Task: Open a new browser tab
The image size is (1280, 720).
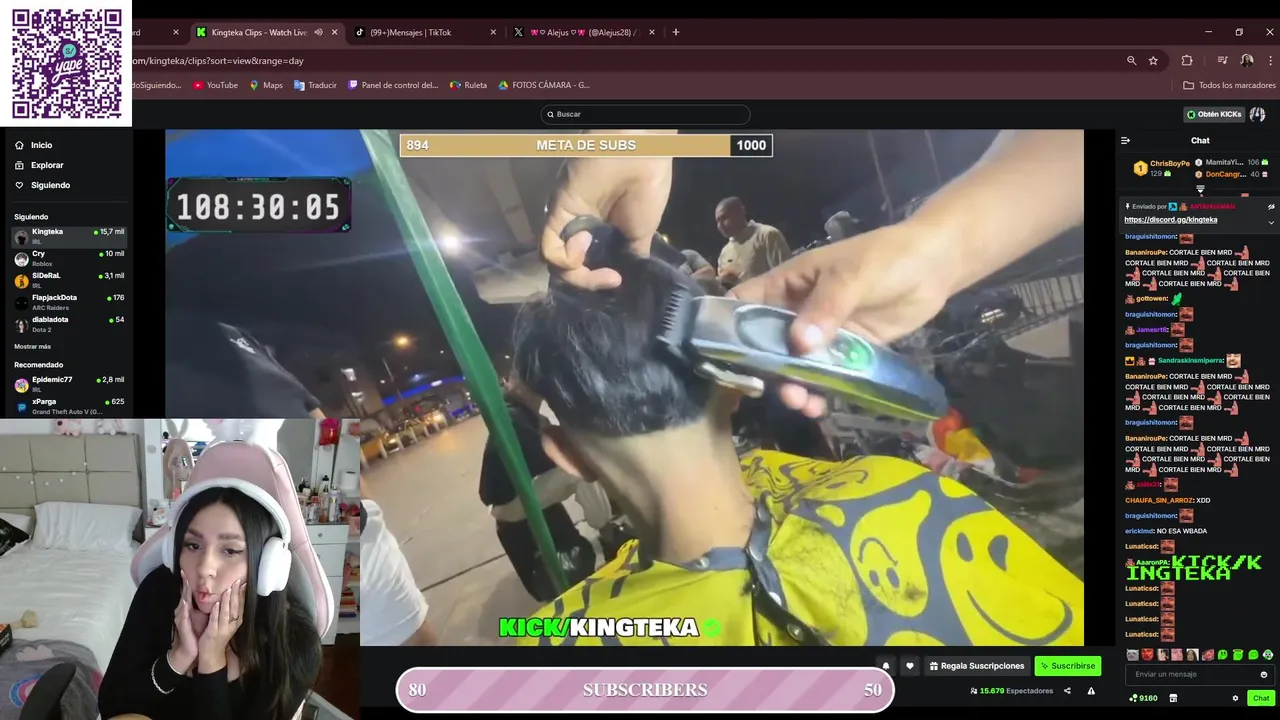Action: (676, 32)
